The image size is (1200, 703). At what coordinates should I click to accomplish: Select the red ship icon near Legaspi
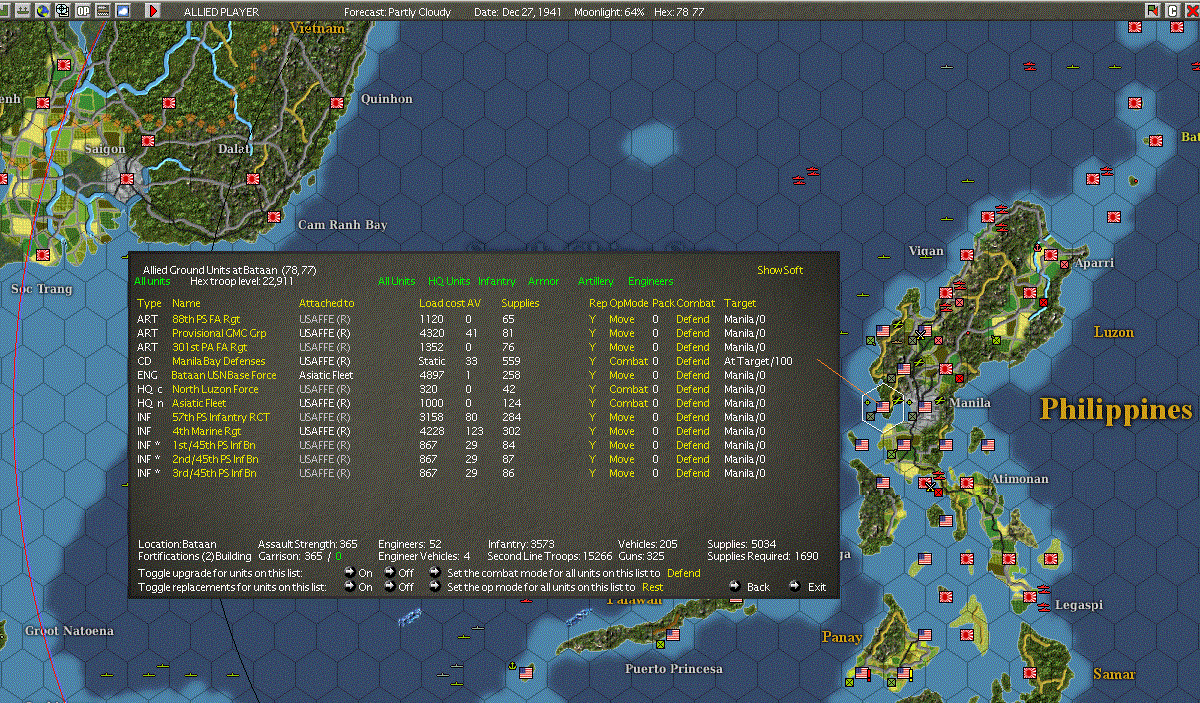click(1042, 606)
